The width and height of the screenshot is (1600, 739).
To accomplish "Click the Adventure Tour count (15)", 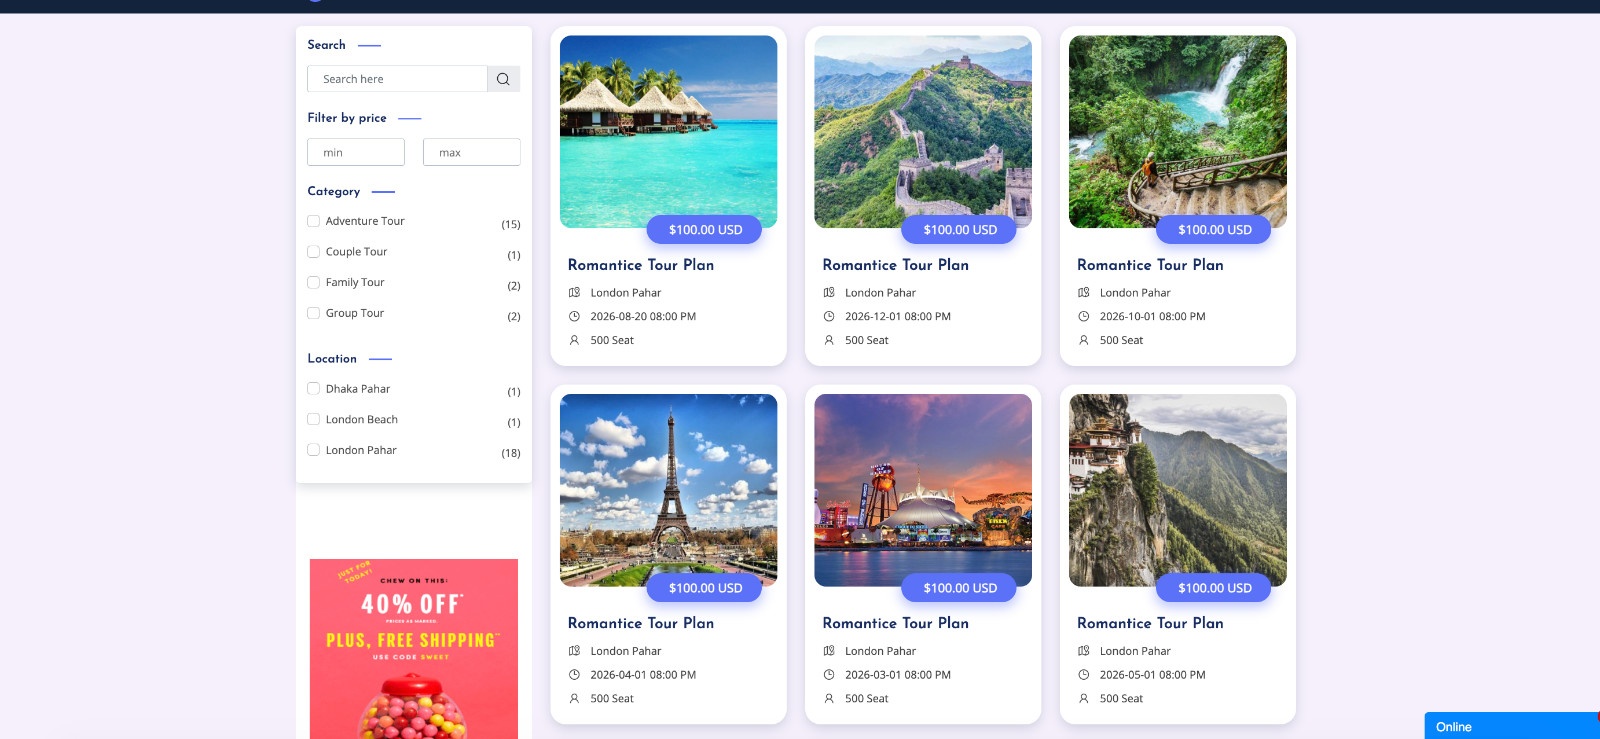I will [x=510, y=224].
